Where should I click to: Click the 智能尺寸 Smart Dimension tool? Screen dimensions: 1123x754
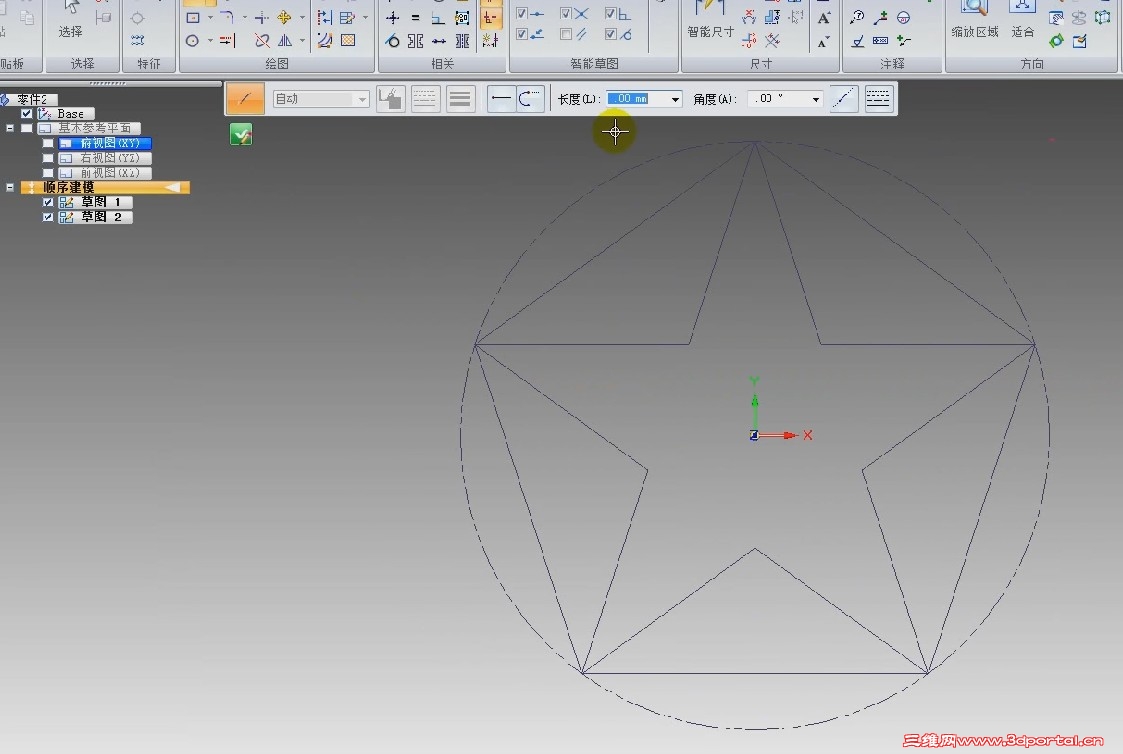710,21
